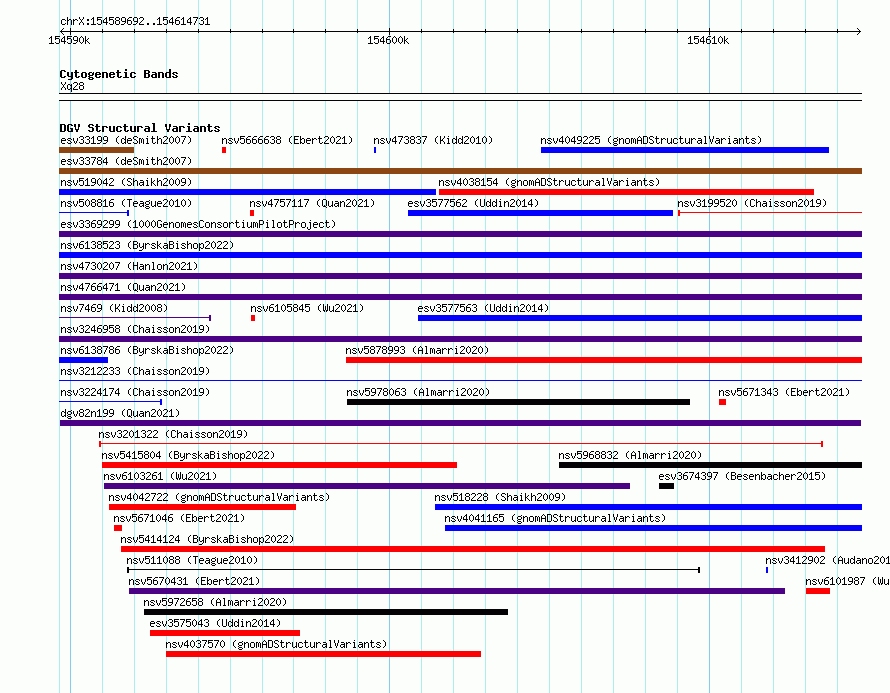Click nsv5968832 (Almarri2020) label
Image resolution: width=890 pixels, height=693 pixels.
(630, 455)
